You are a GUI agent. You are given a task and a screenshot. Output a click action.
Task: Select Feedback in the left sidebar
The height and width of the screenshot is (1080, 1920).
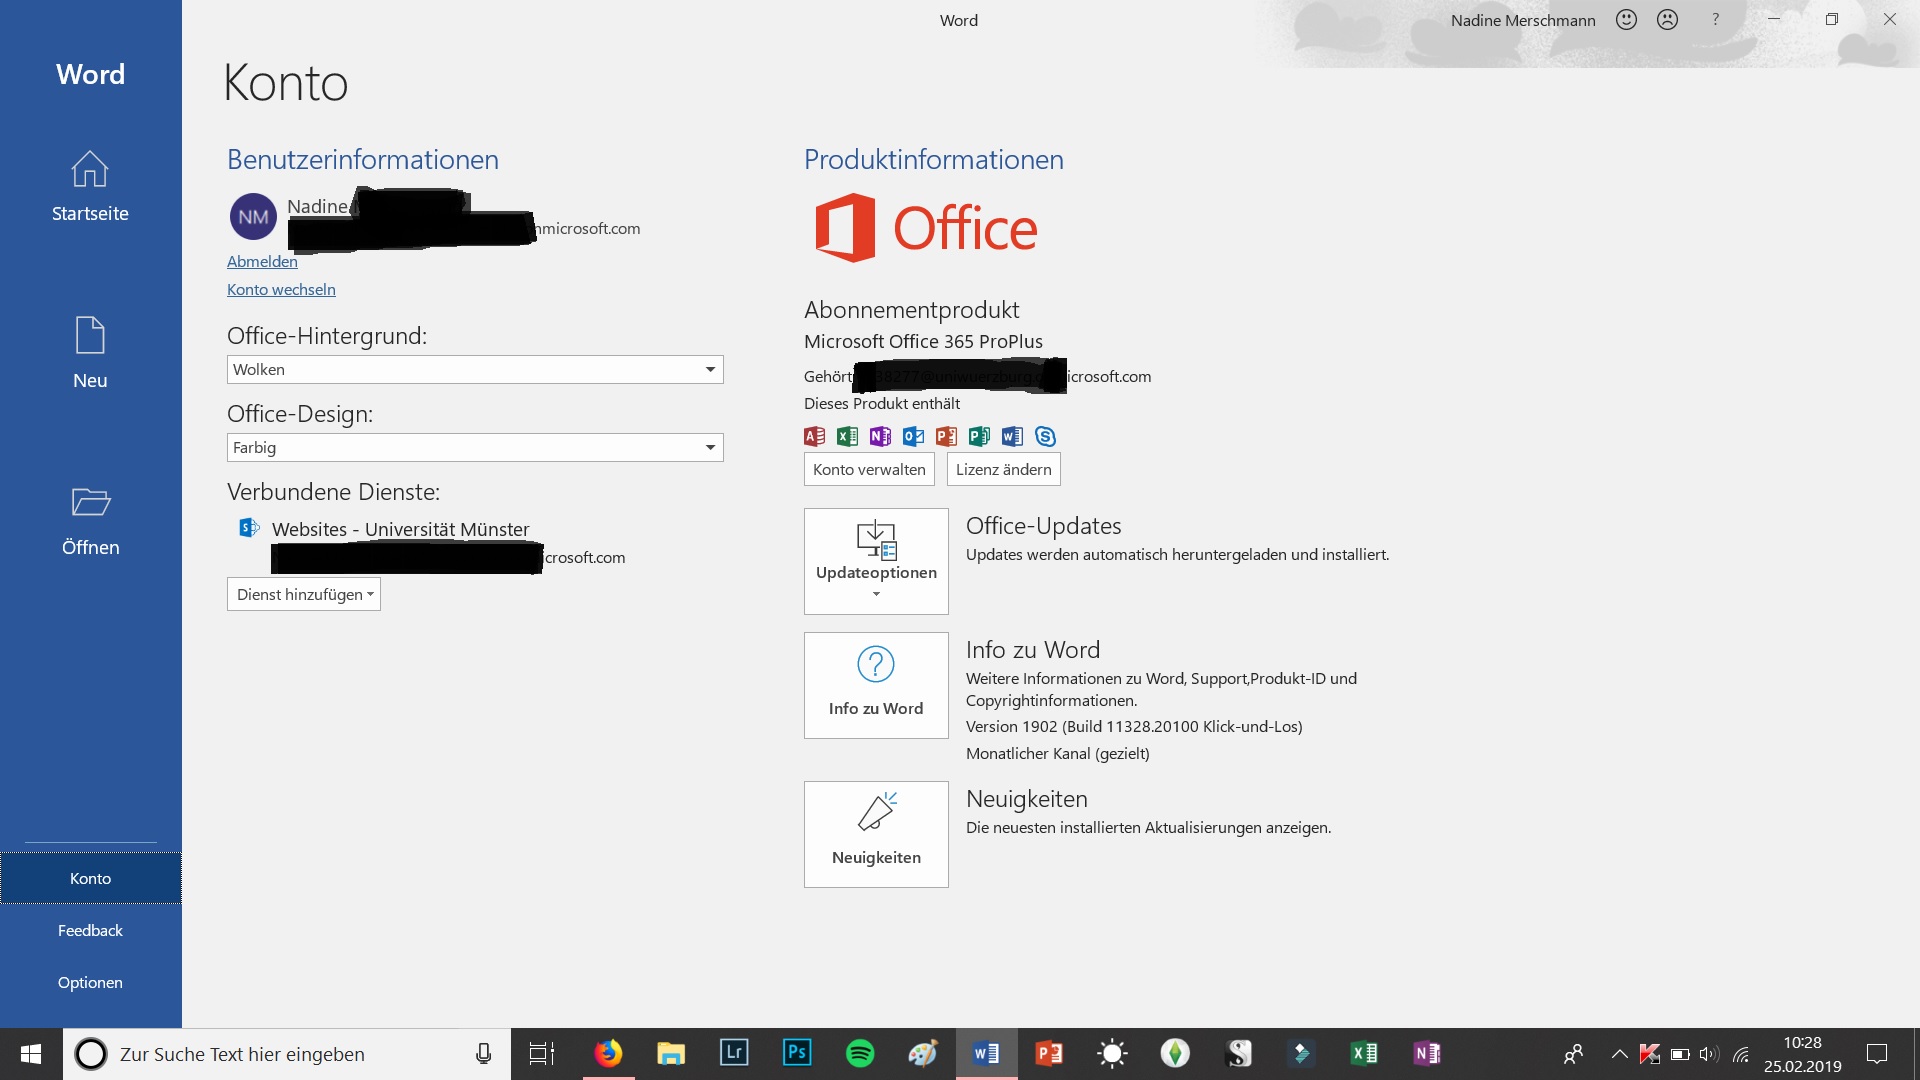pyautogui.click(x=90, y=931)
